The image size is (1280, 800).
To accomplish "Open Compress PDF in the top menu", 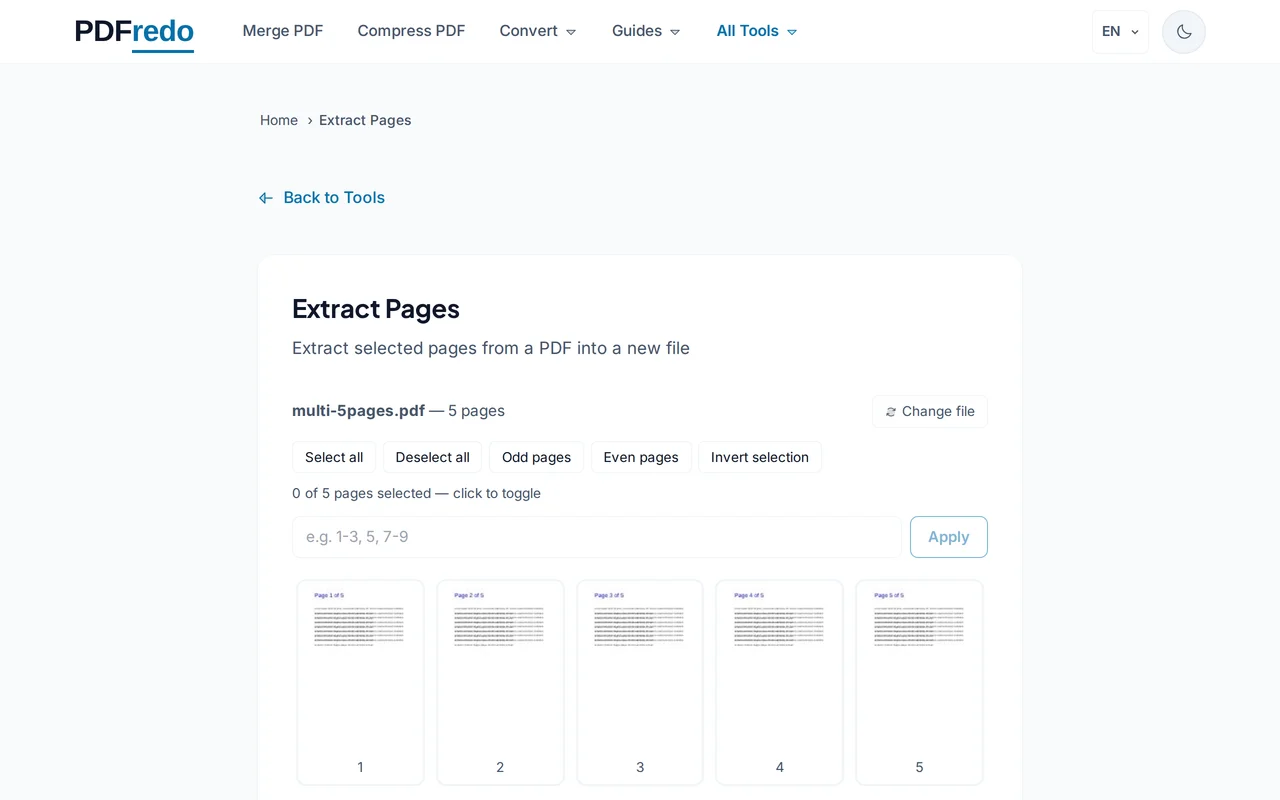I will [411, 31].
